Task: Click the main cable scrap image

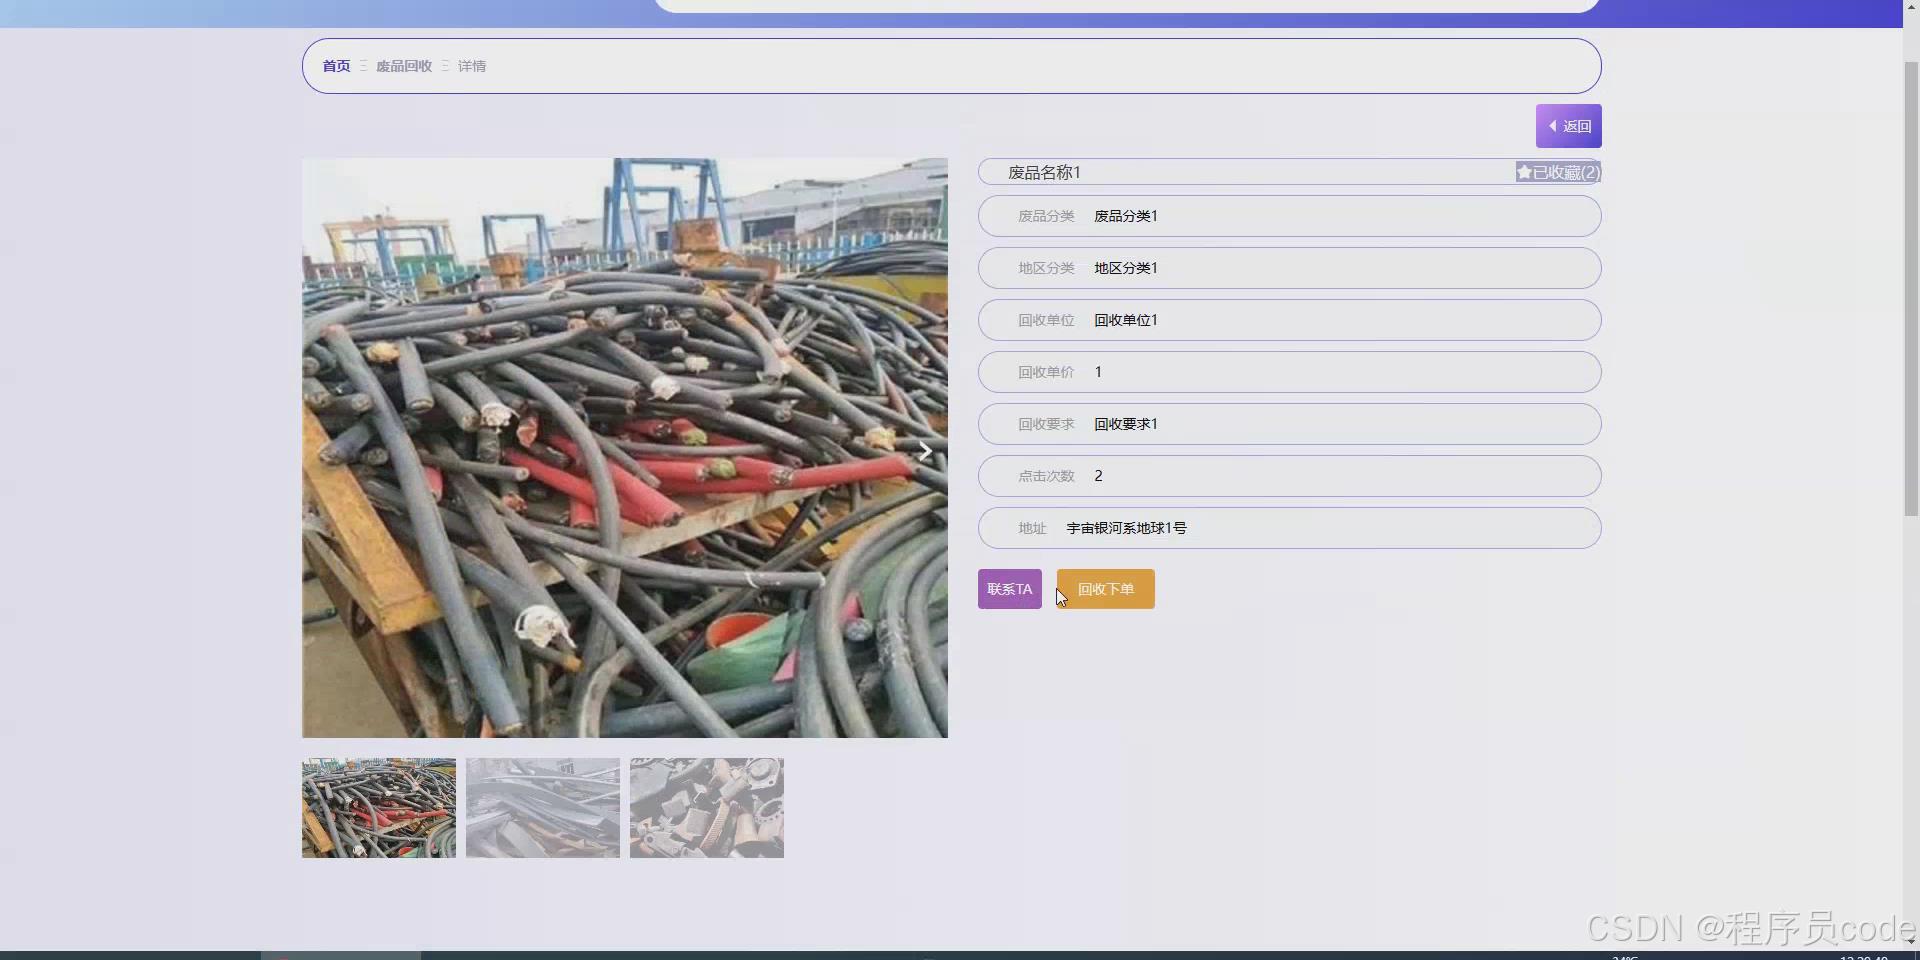Action: tap(625, 448)
